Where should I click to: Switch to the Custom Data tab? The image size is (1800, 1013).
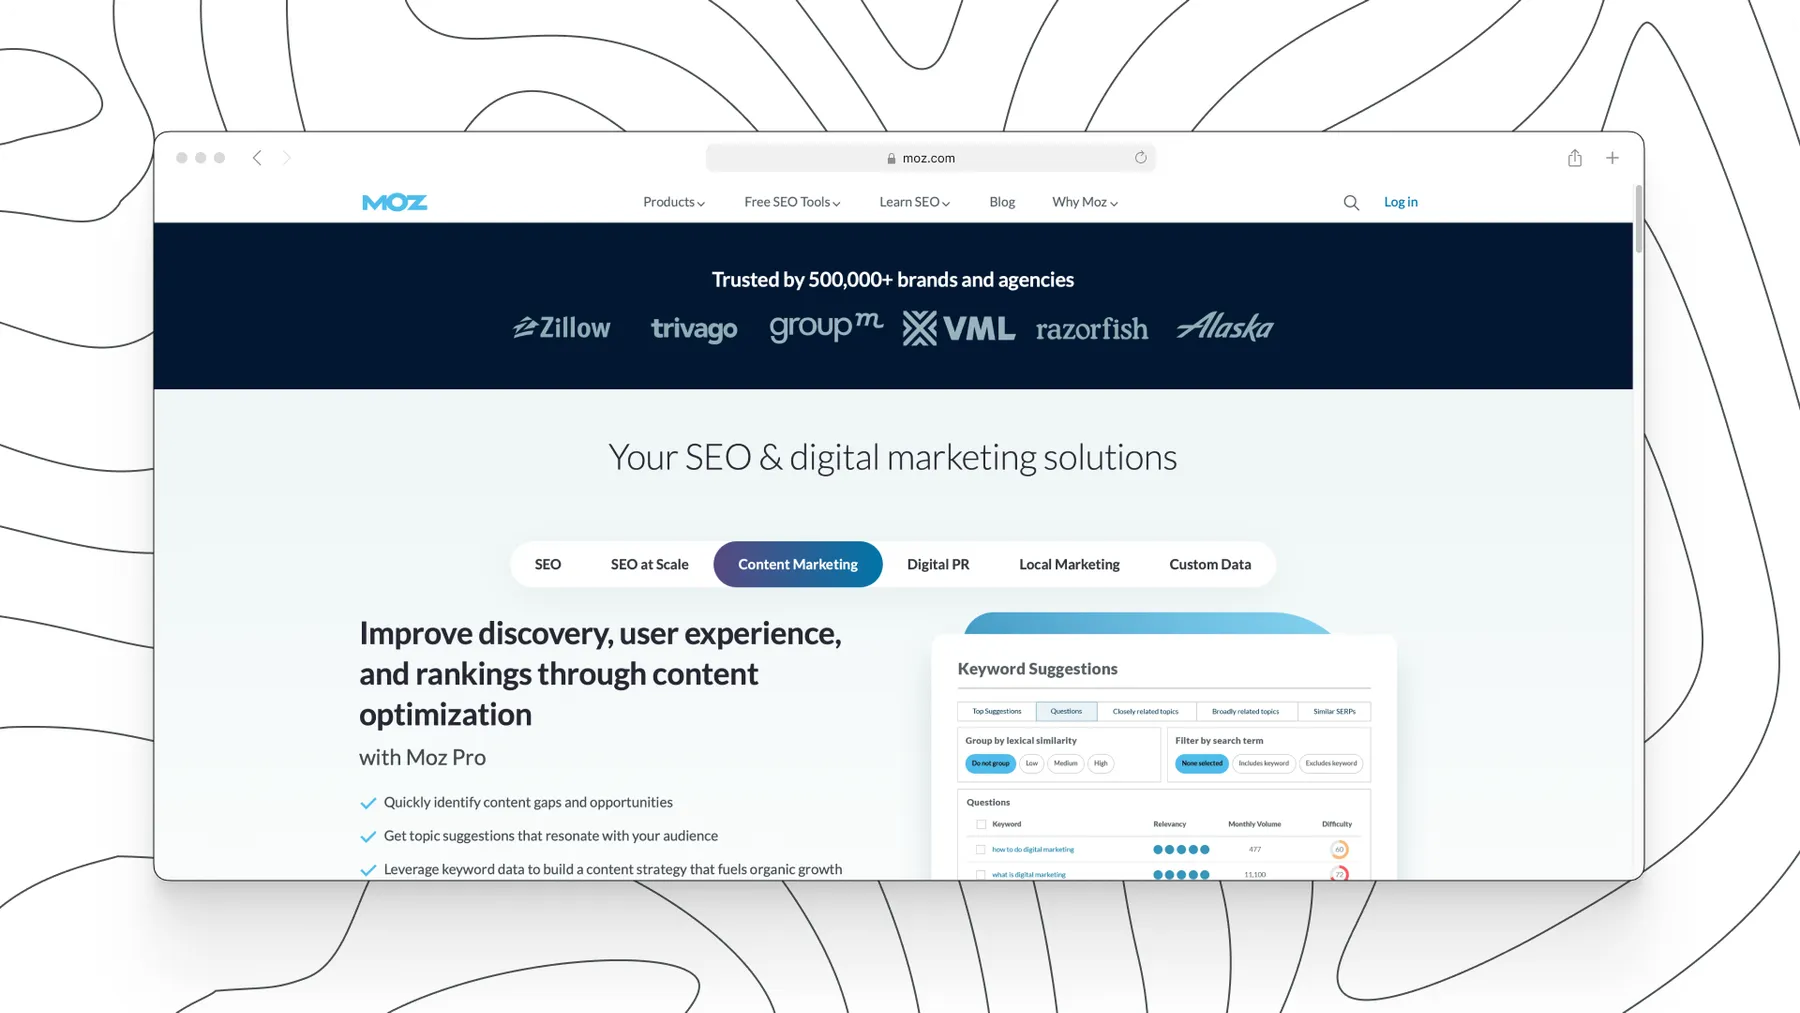coord(1210,564)
